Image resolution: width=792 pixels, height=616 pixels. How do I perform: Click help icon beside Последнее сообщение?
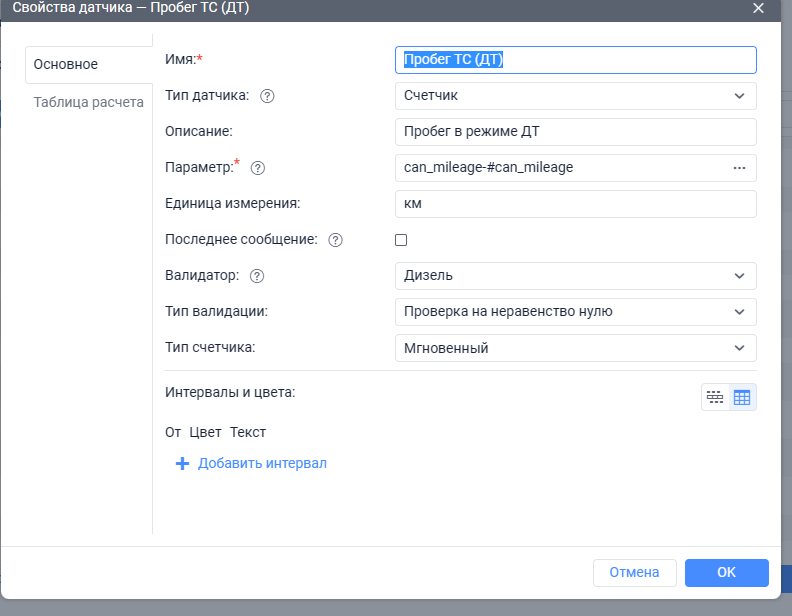(x=335, y=240)
